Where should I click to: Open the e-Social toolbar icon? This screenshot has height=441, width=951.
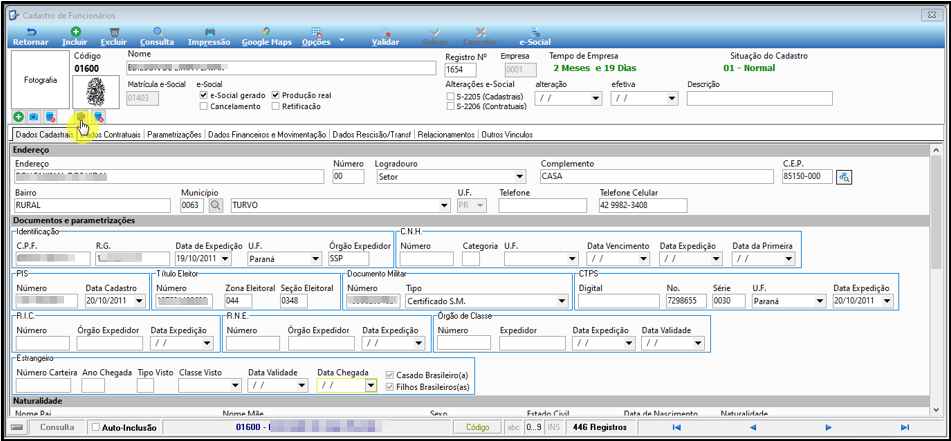(535, 32)
